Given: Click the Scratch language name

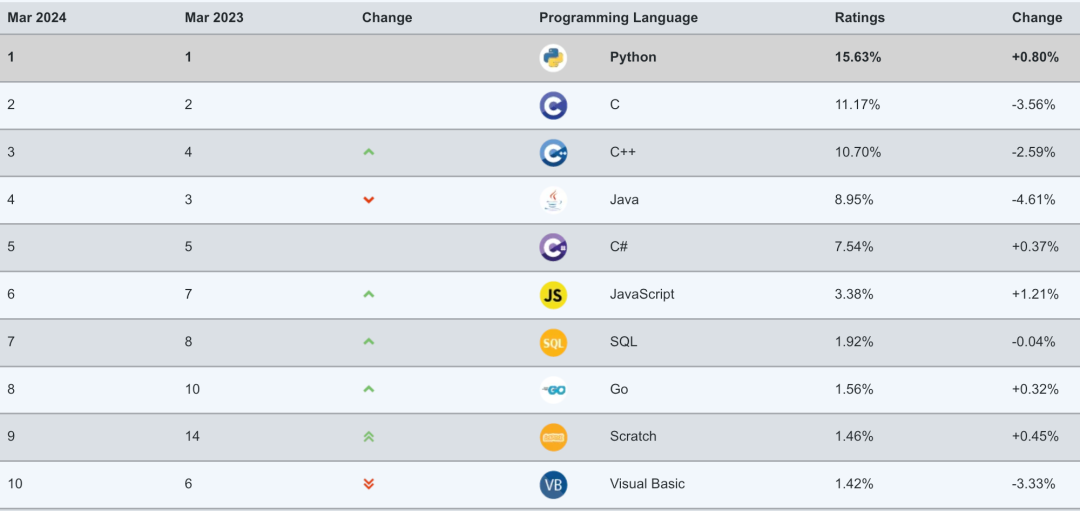Looking at the screenshot, I should click(633, 436).
